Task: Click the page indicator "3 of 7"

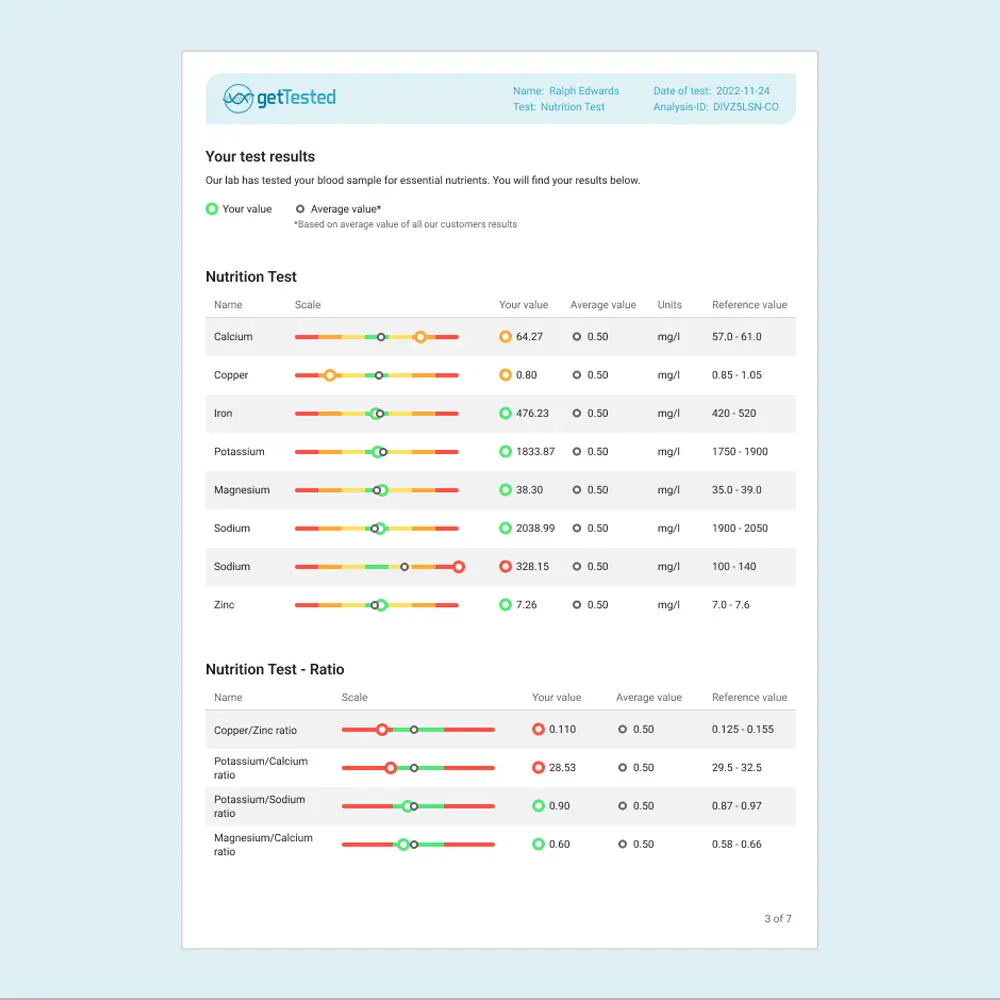Action: click(777, 918)
